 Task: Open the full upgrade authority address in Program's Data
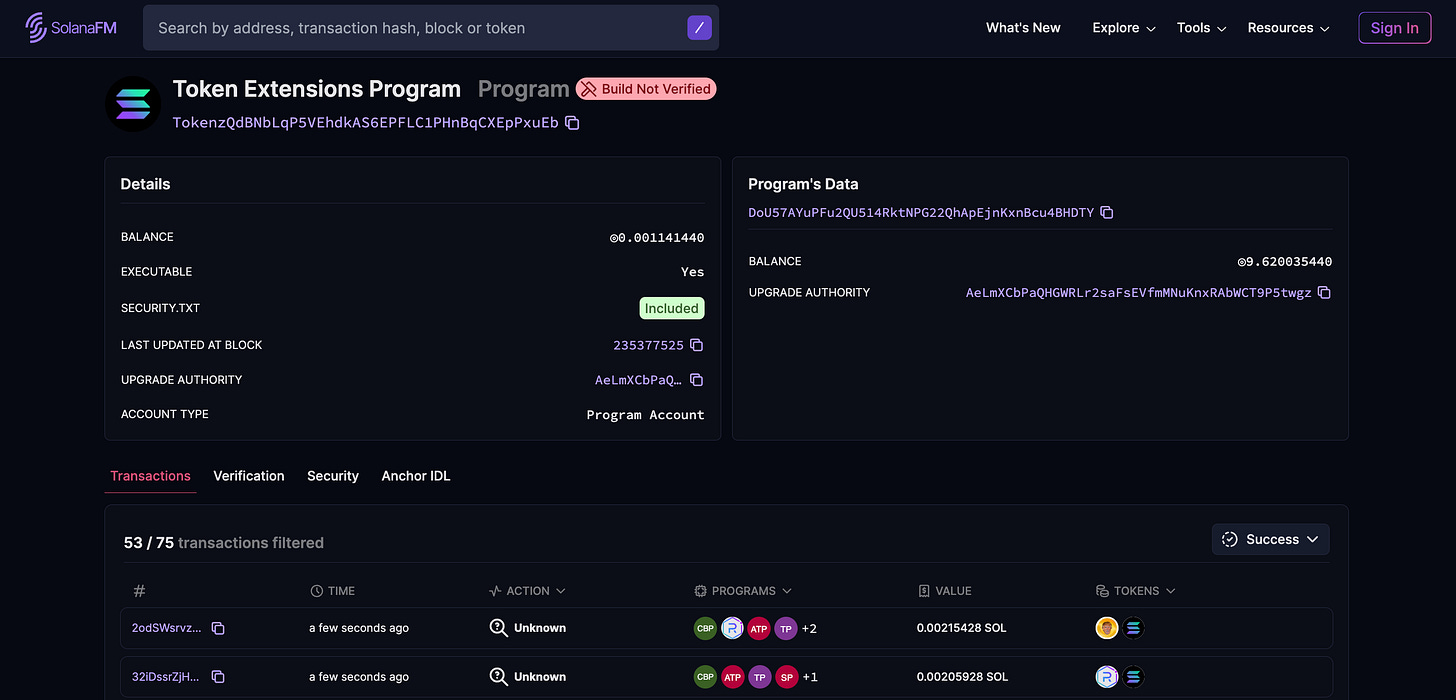tap(1138, 293)
